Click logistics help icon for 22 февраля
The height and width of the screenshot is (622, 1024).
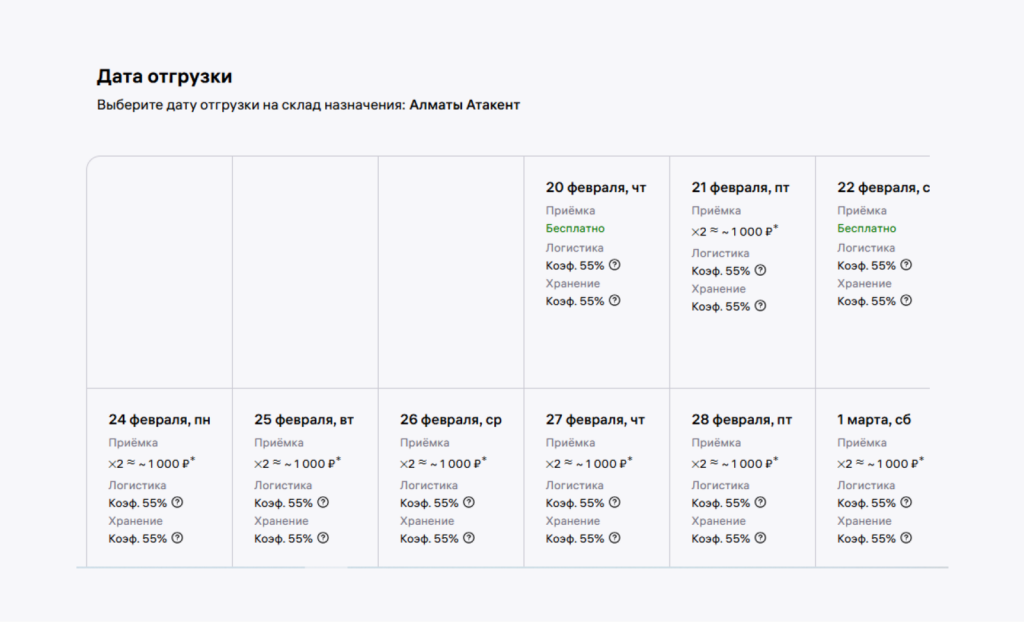click(906, 265)
